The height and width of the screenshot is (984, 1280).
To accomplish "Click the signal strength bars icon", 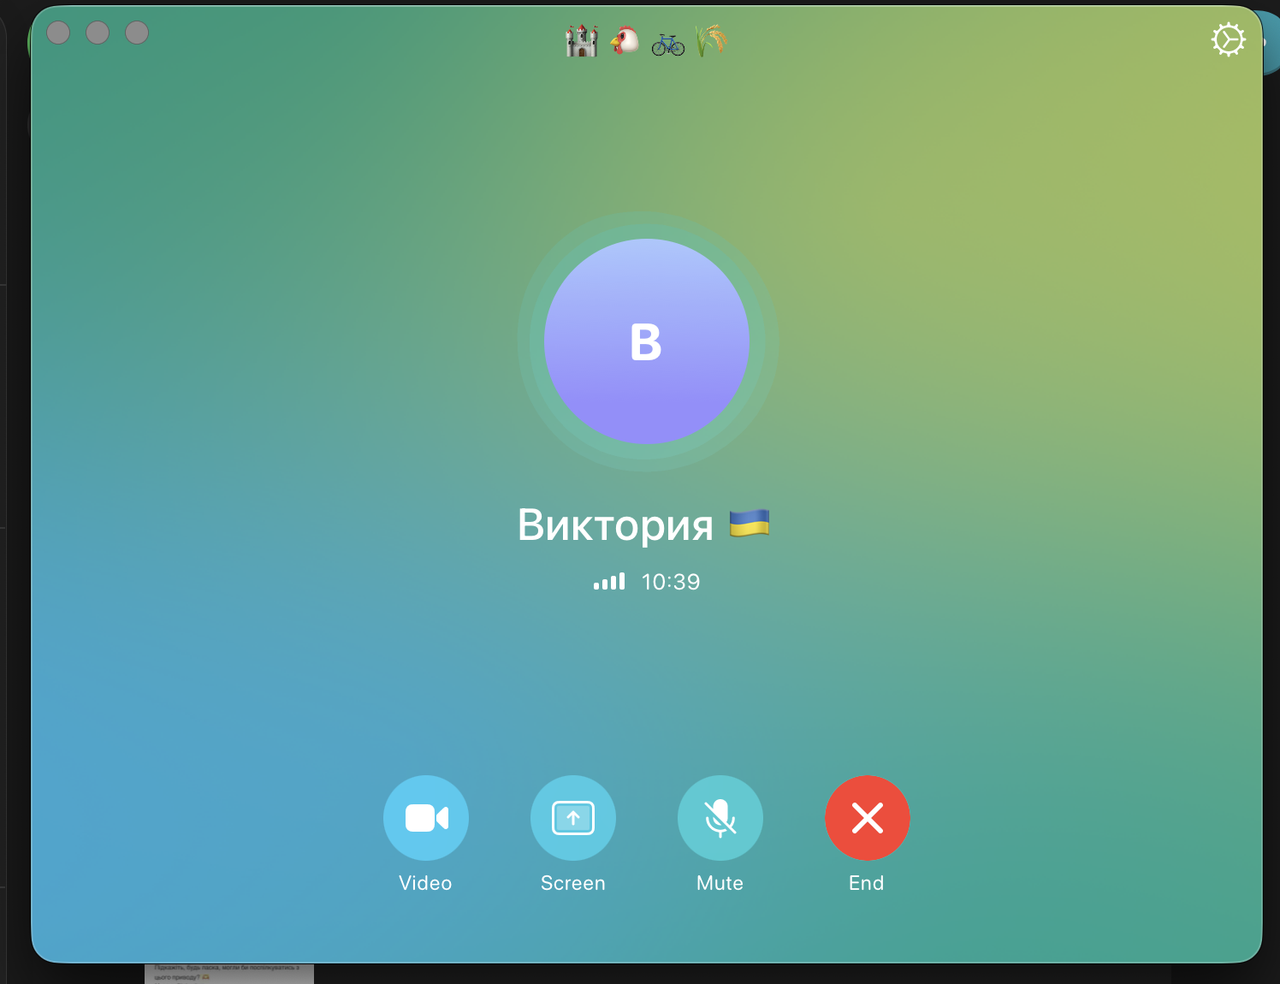I will [609, 581].
